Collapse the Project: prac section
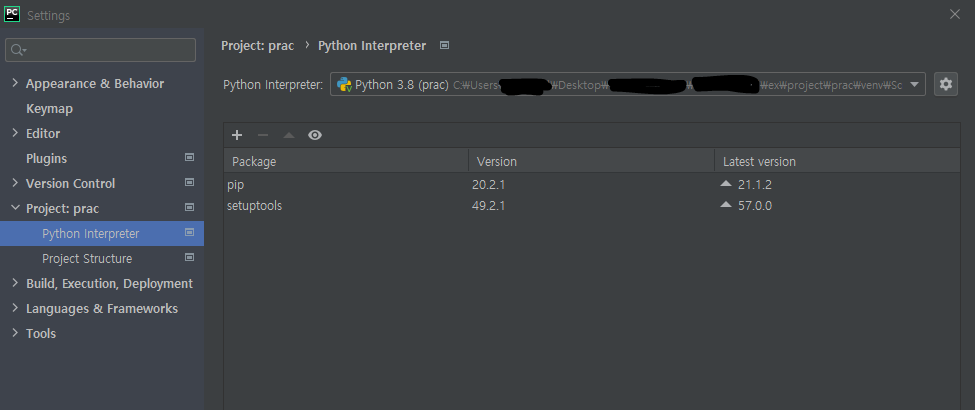The height and width of the screenshot is (410, 975). click(x=14, y=209)
